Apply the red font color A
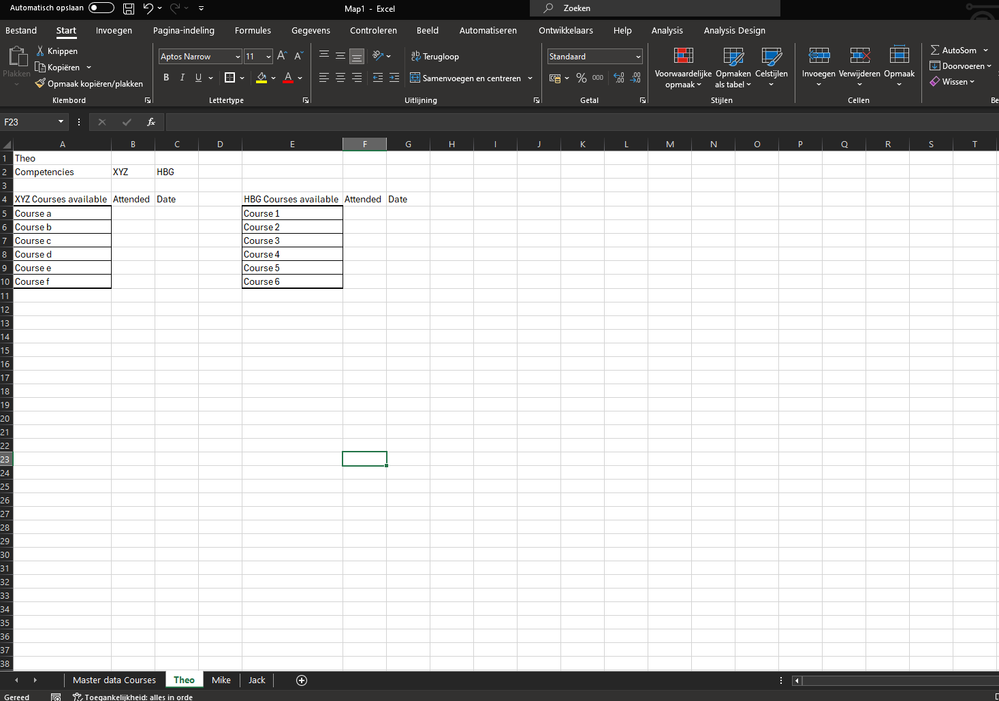 288,78
